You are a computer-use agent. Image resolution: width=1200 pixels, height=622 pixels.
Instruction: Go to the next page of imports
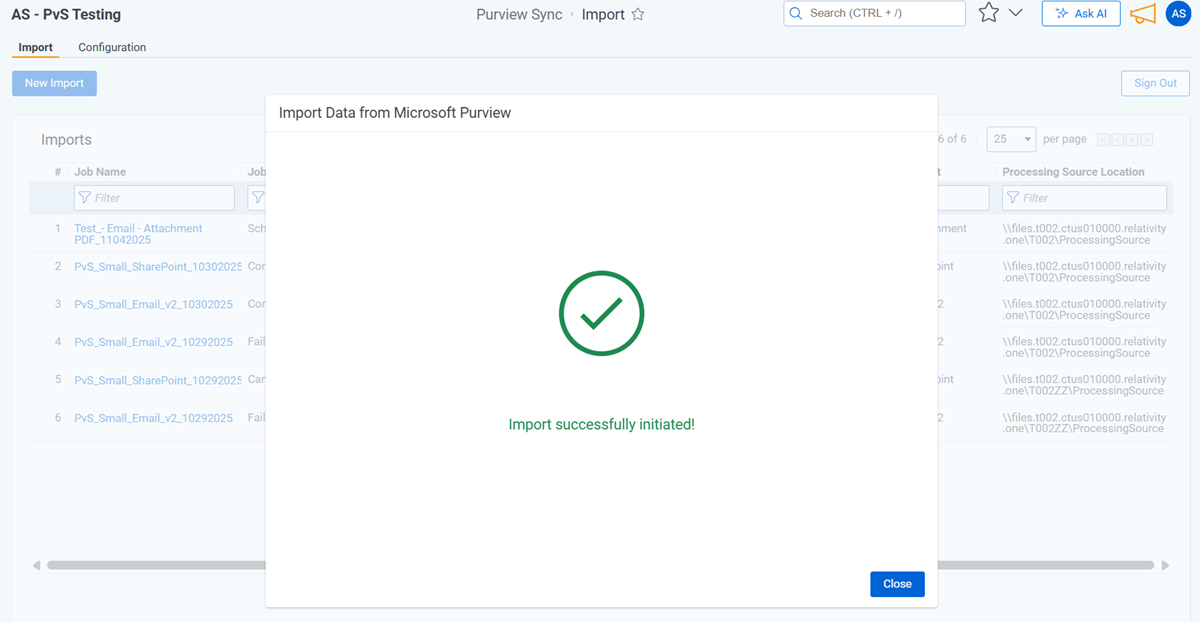click(x=1132, y=140)
